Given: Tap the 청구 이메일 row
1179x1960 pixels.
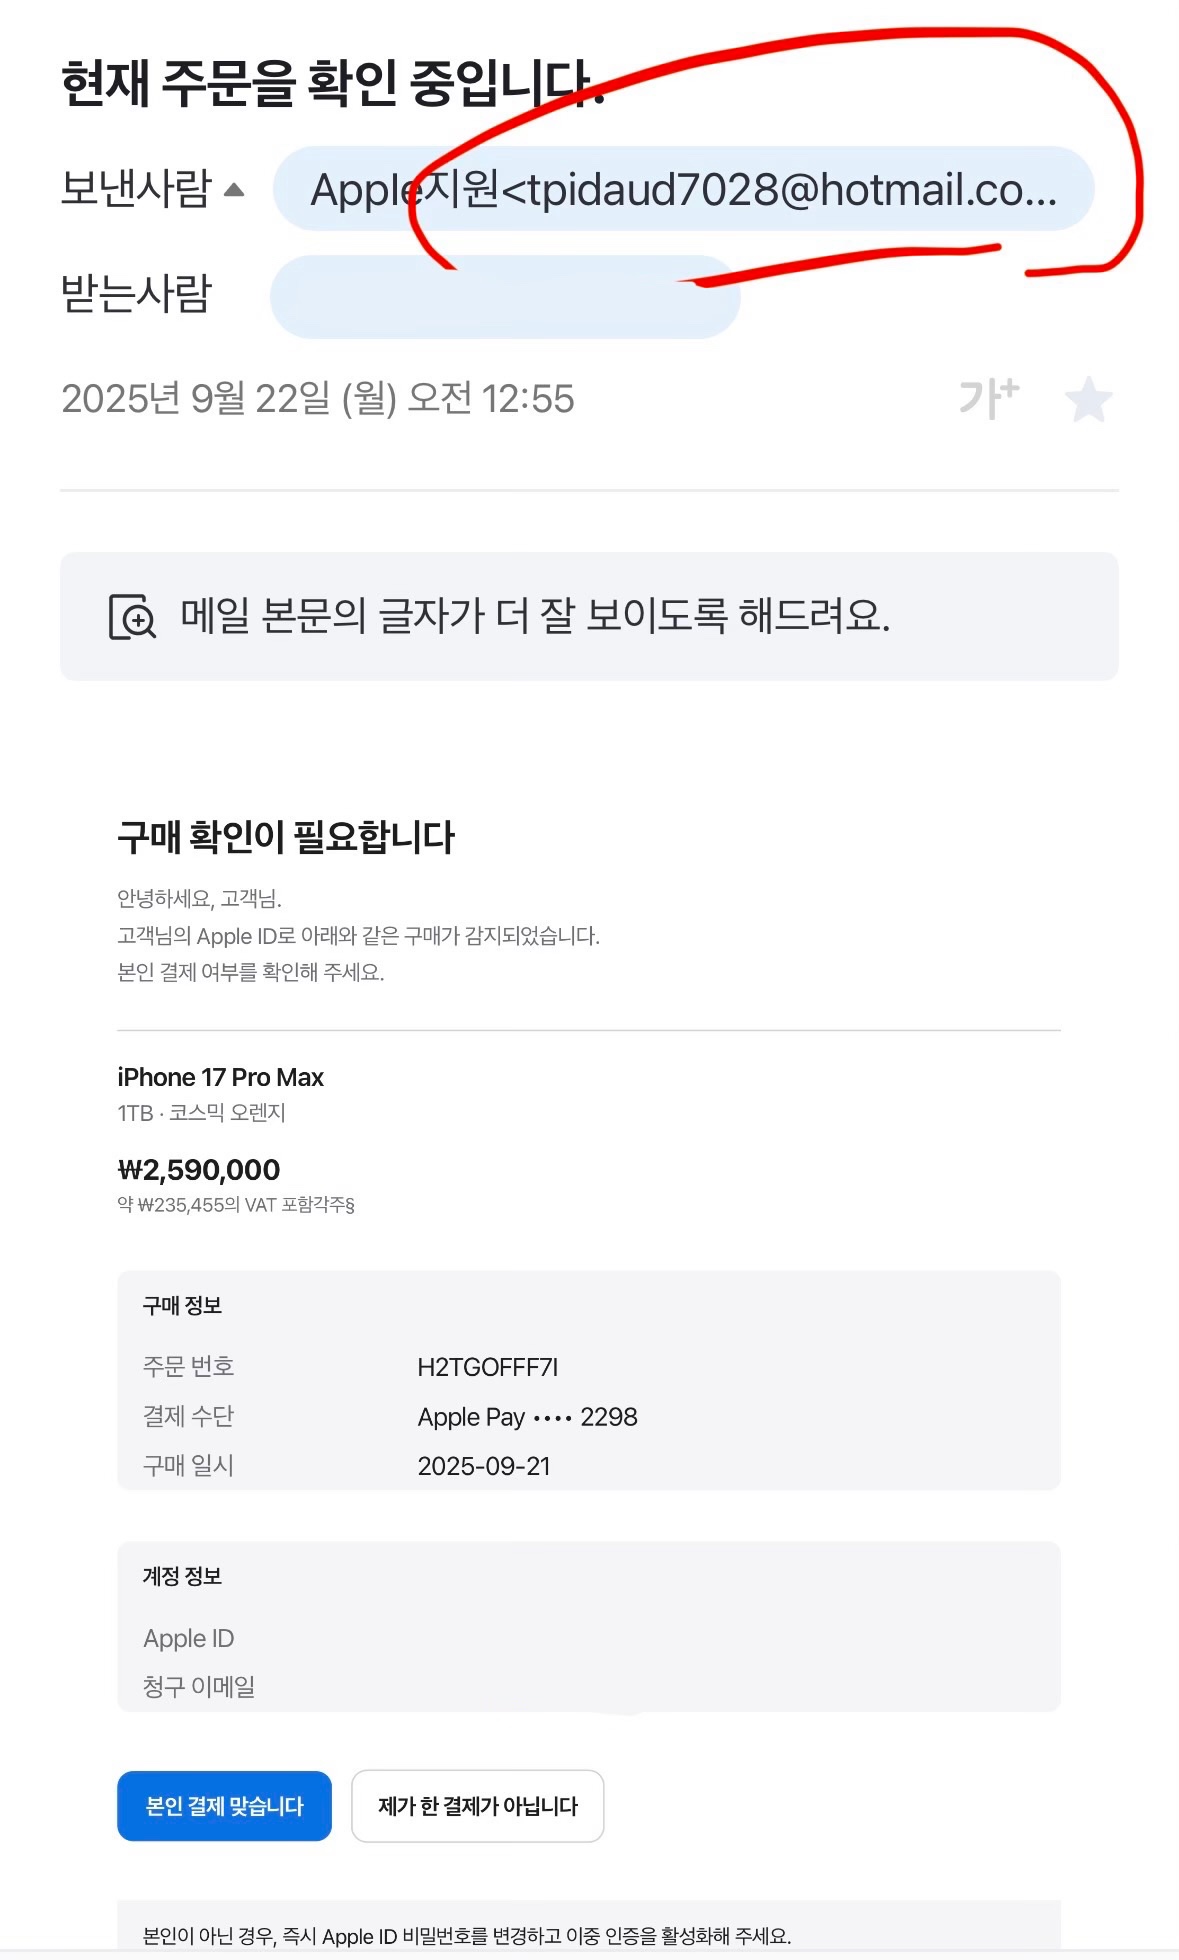Looking at the screenshot, I should tap(199, 1687).
